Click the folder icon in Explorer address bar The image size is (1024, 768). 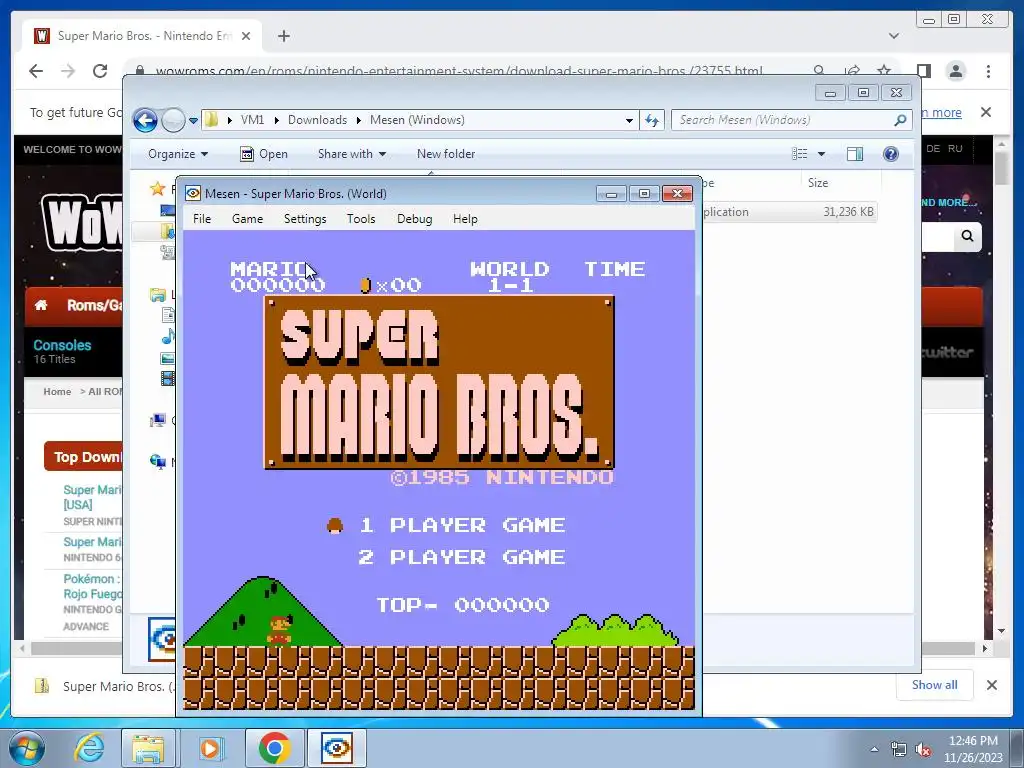(x=212, y=120)
